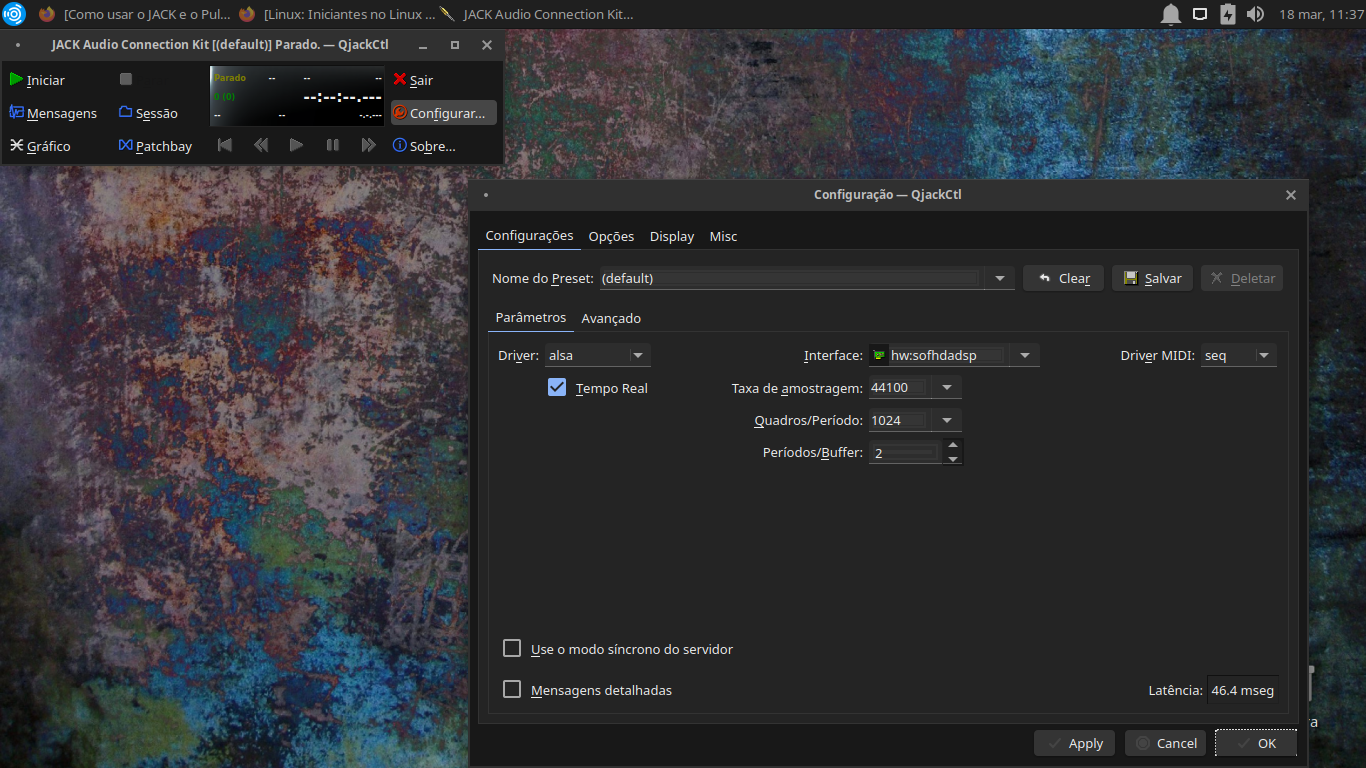Select the Avançado sub-tab

click(611, 318)
